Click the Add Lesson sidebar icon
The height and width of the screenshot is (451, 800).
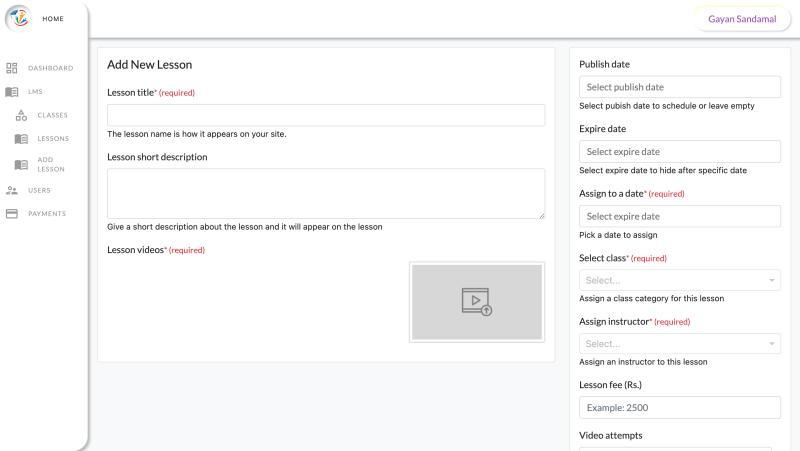[x=21, y=165]
